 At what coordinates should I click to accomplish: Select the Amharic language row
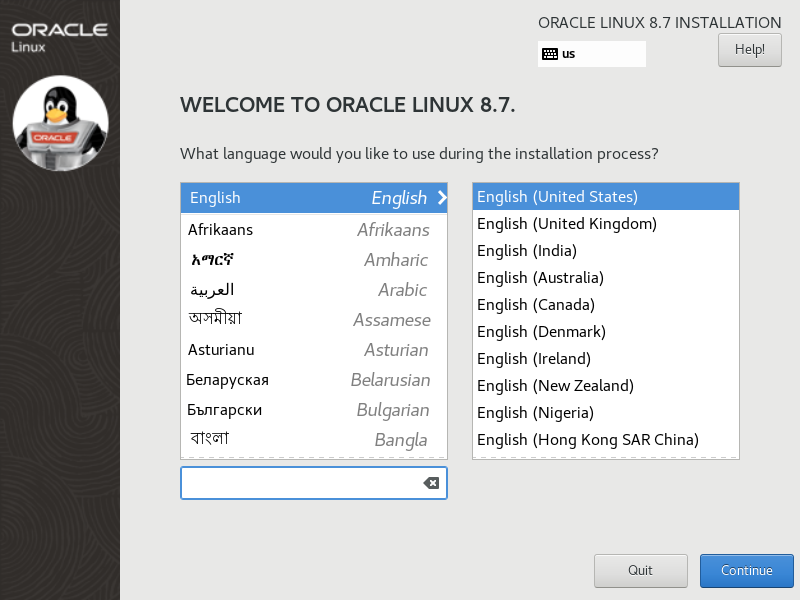pos(314,260)
